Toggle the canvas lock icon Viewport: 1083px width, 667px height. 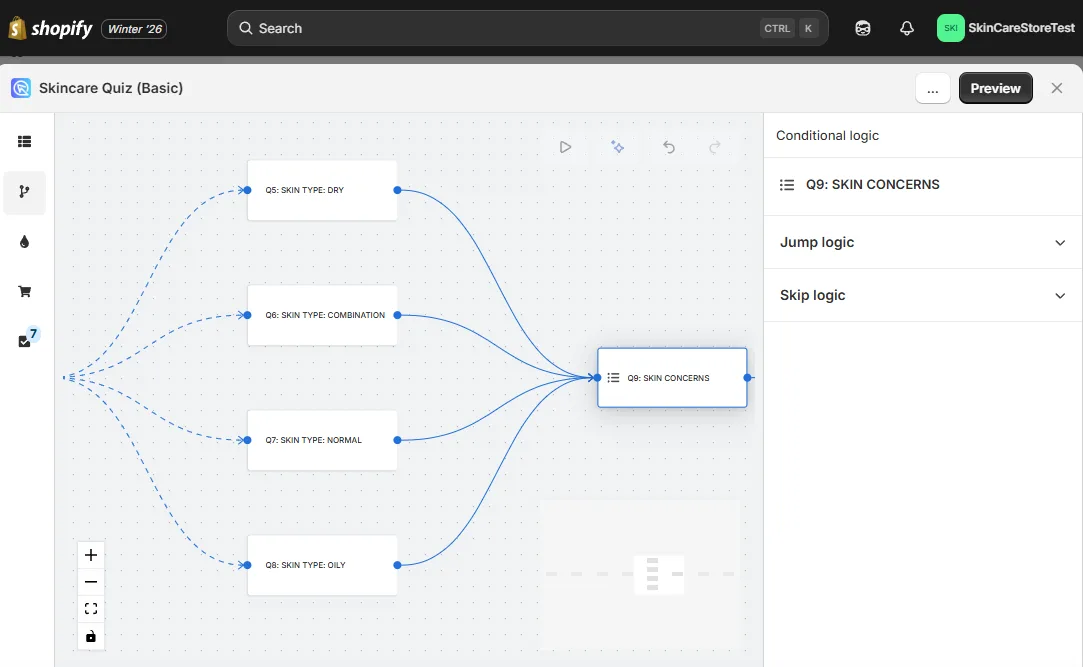(x=90, y=636)
